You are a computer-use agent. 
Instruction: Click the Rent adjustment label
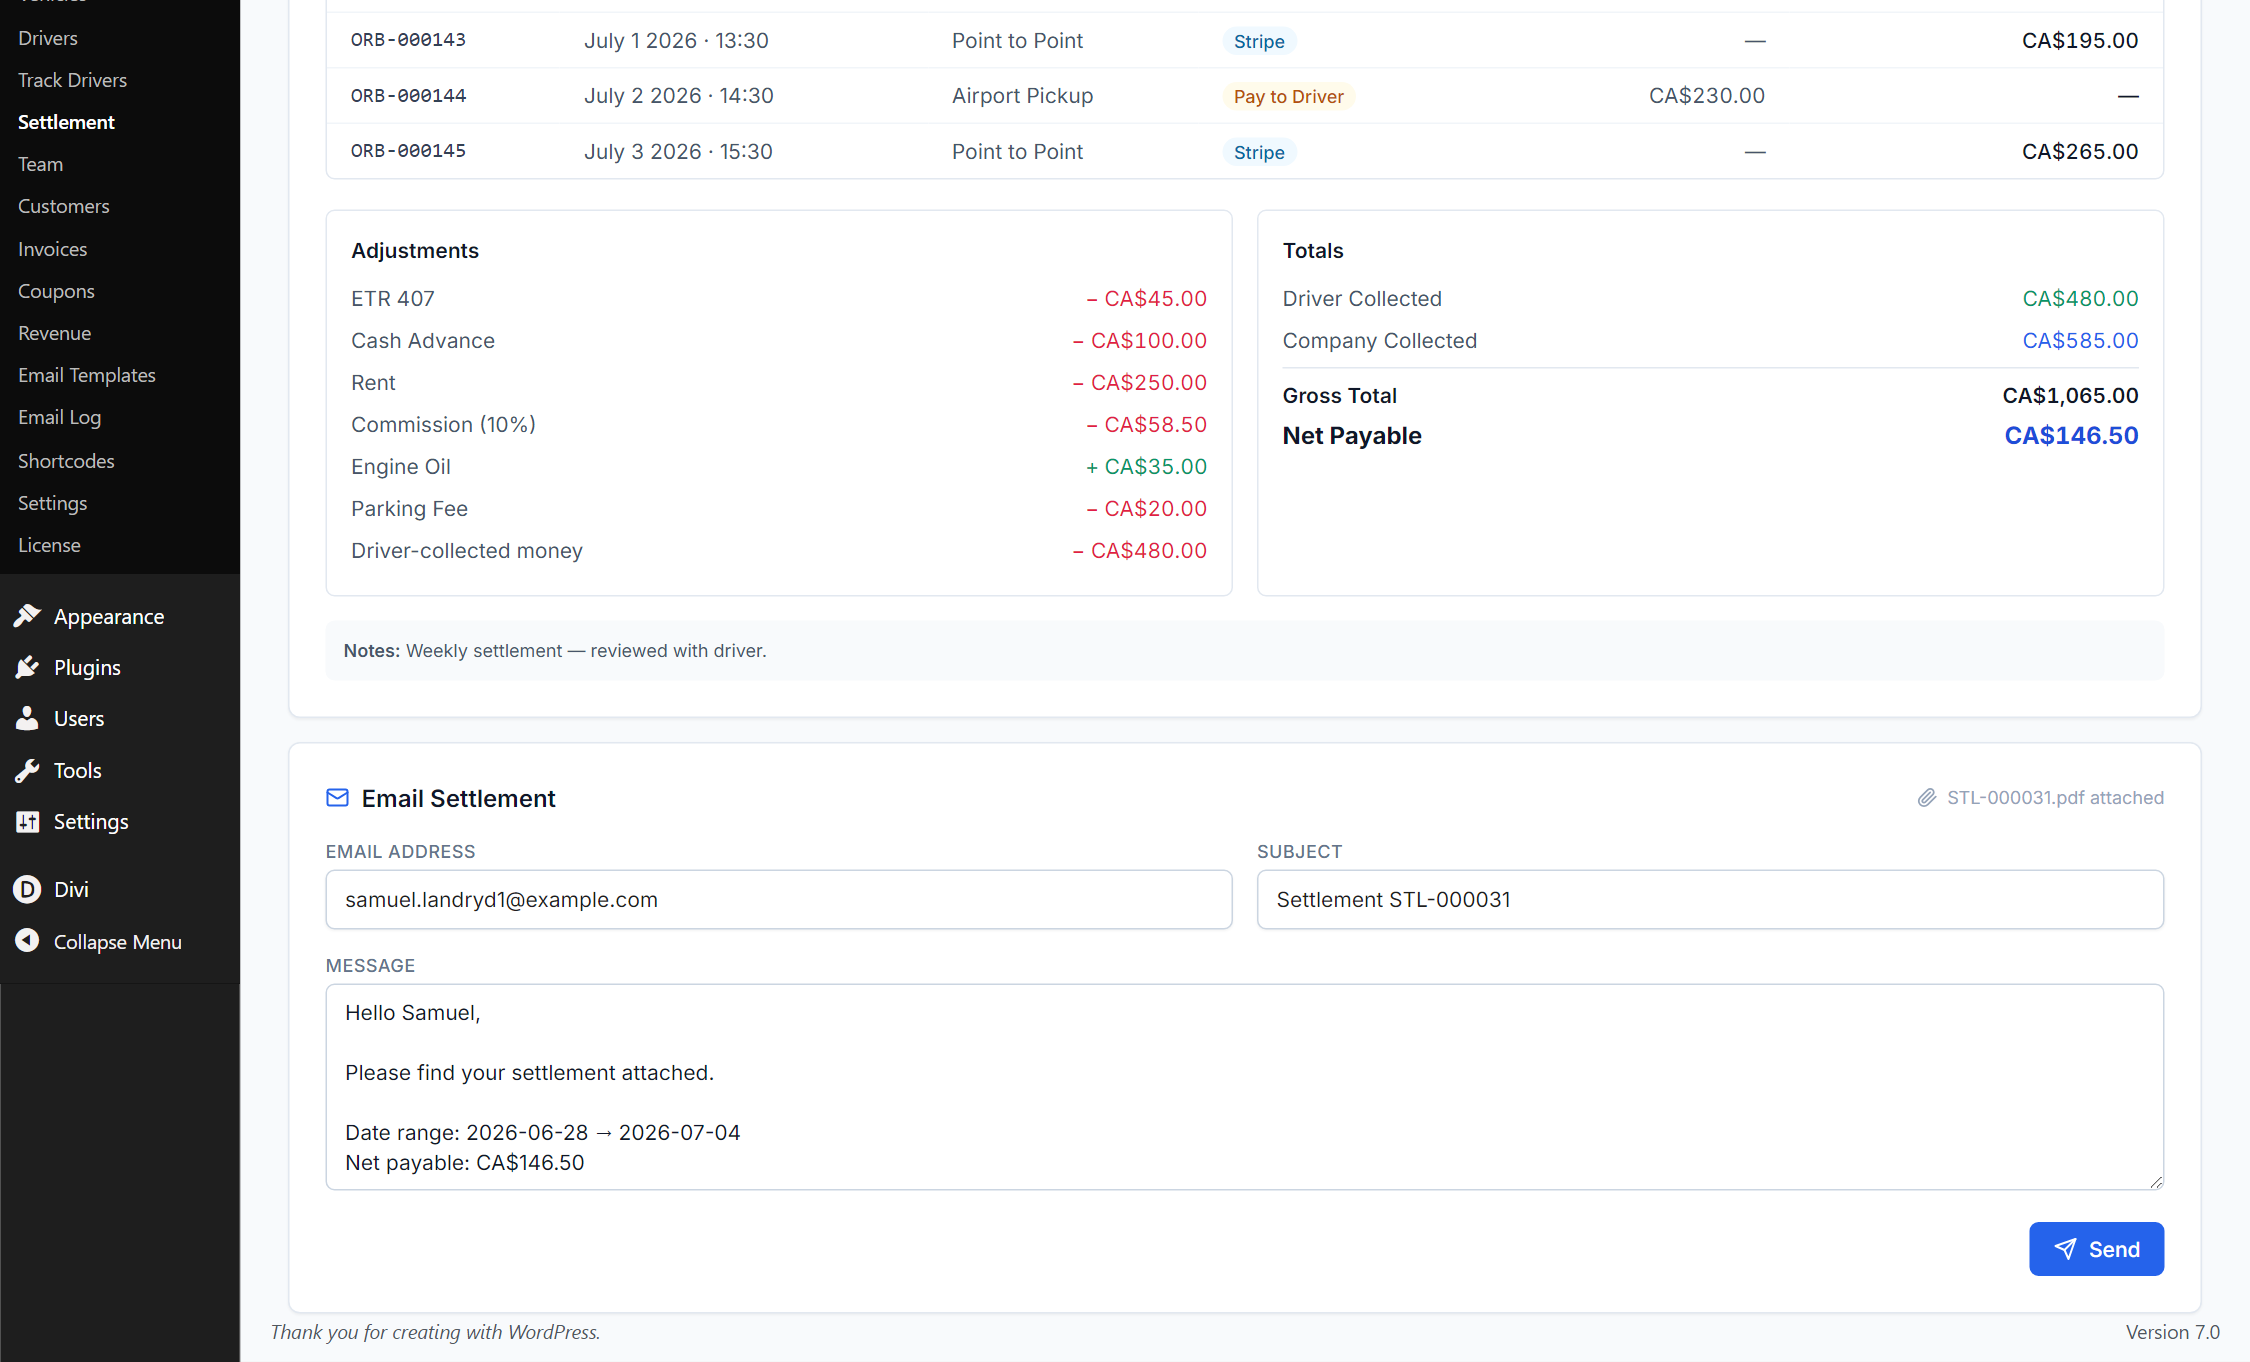[373, 383]
